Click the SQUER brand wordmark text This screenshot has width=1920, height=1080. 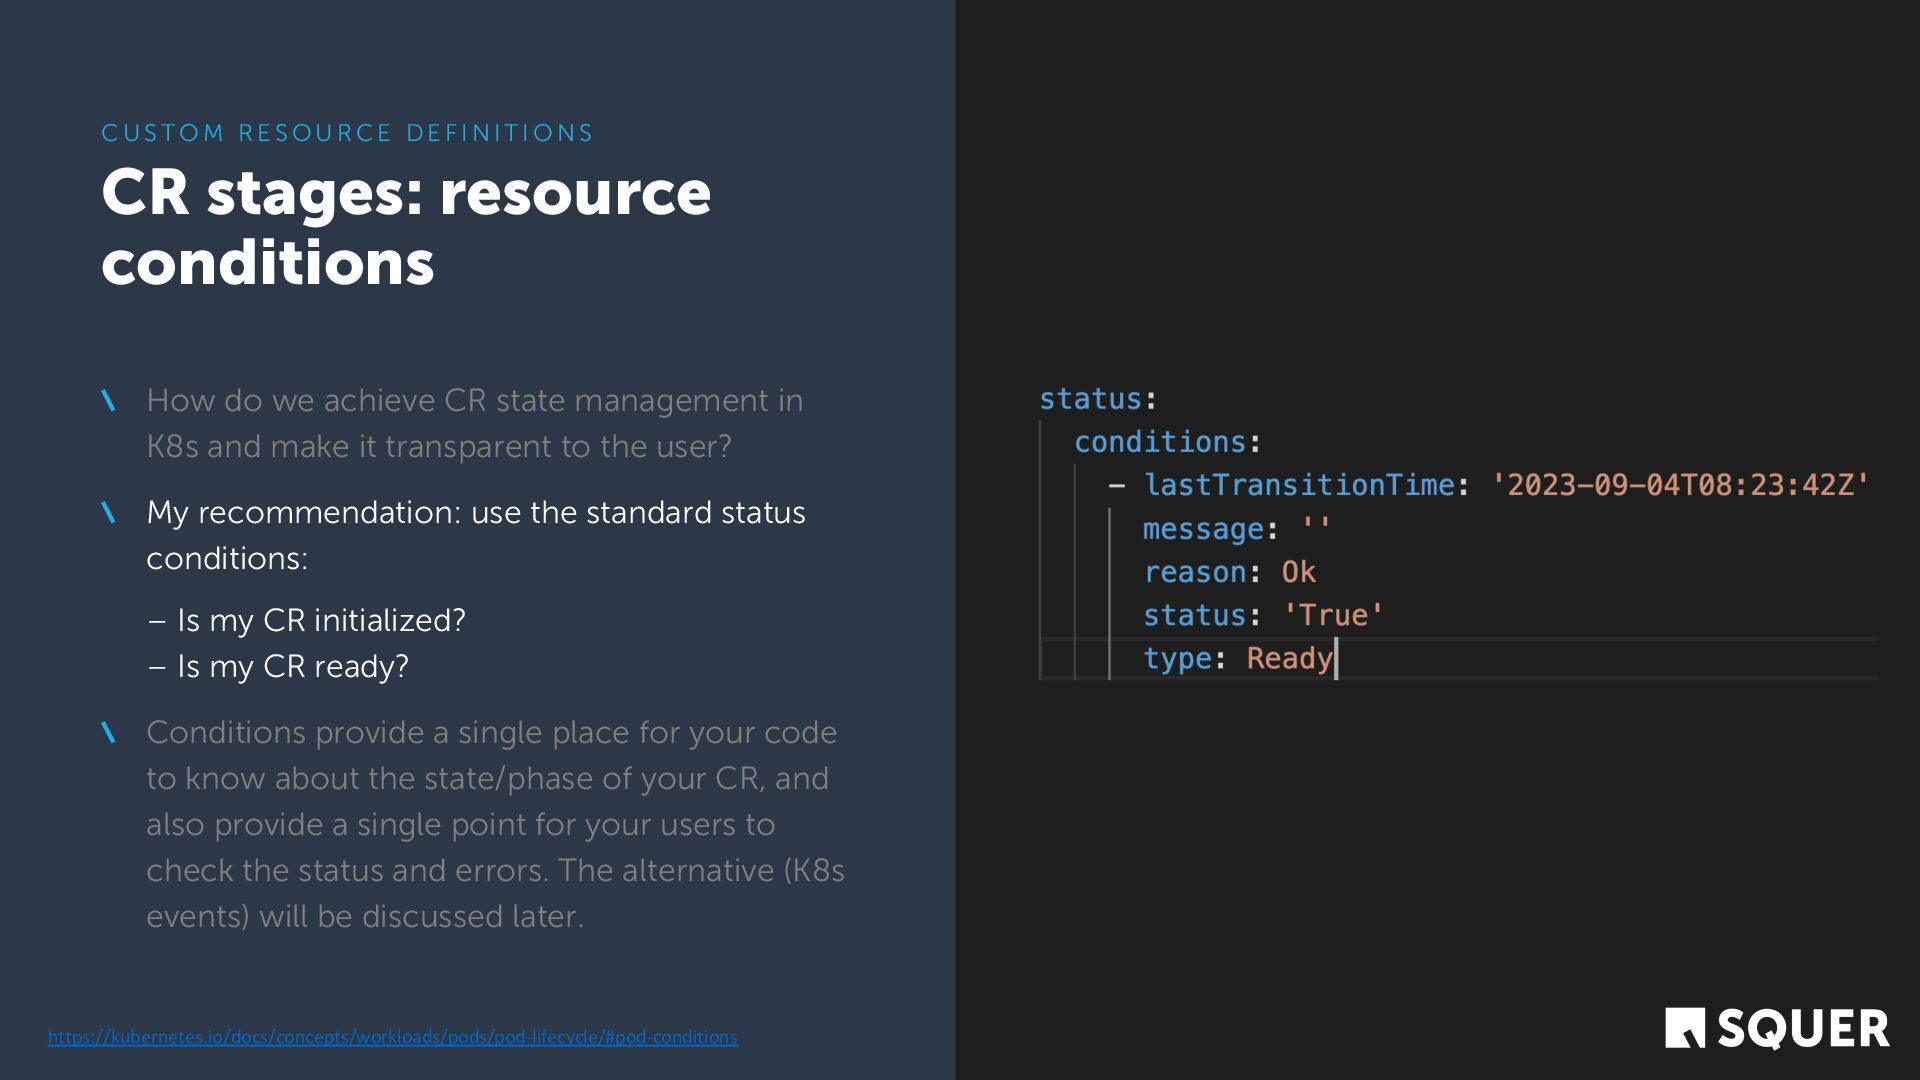tap(1803, 1029)
